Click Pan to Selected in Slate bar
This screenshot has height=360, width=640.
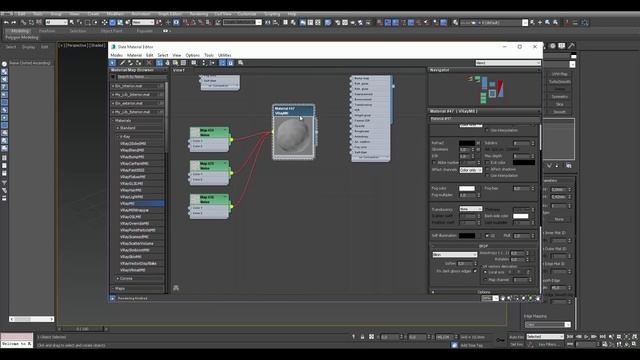(538, 298)
